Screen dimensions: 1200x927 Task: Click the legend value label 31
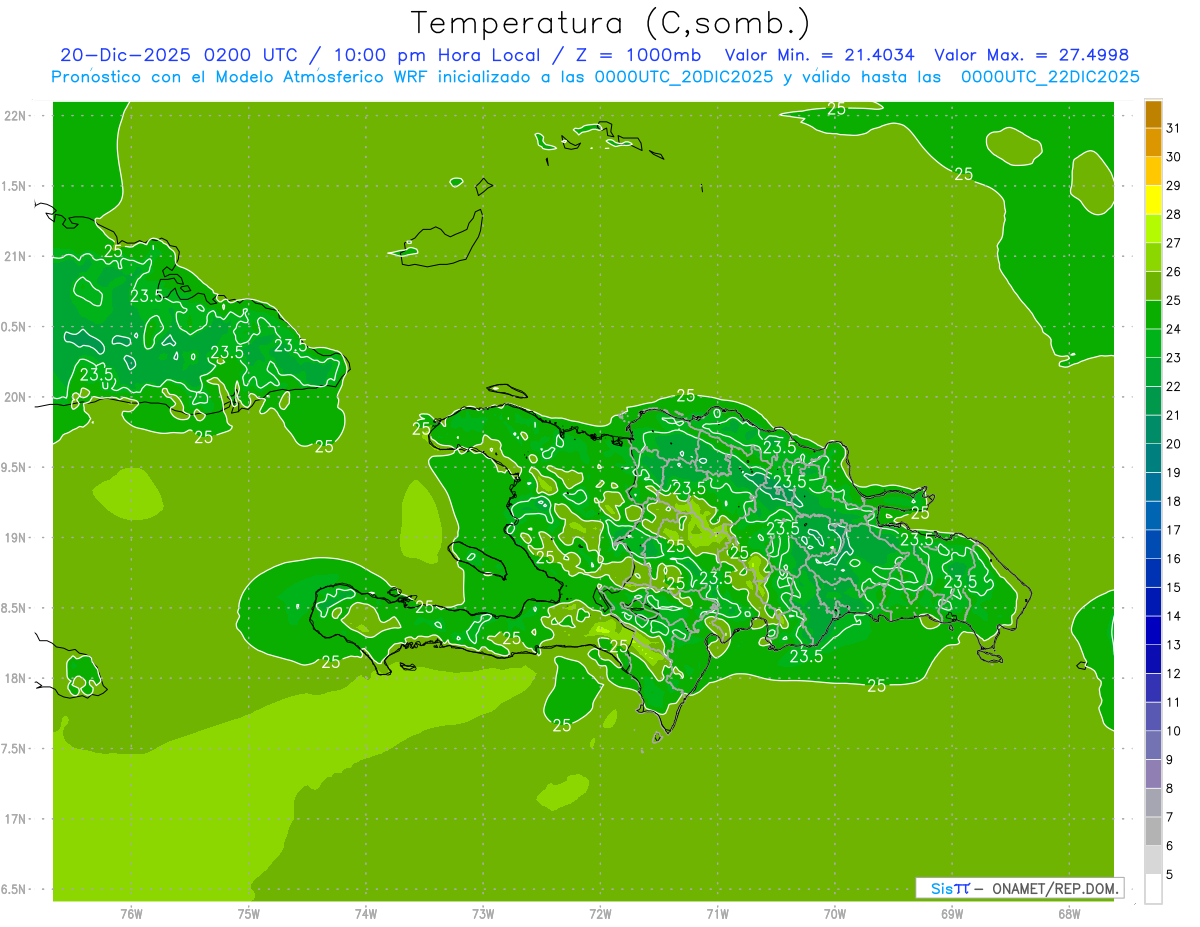pos(1174,128)
